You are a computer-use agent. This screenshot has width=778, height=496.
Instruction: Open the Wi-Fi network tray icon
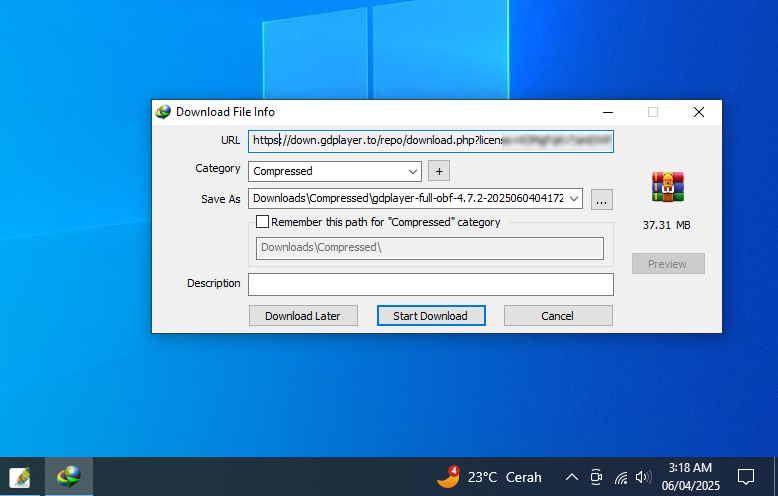621,478
